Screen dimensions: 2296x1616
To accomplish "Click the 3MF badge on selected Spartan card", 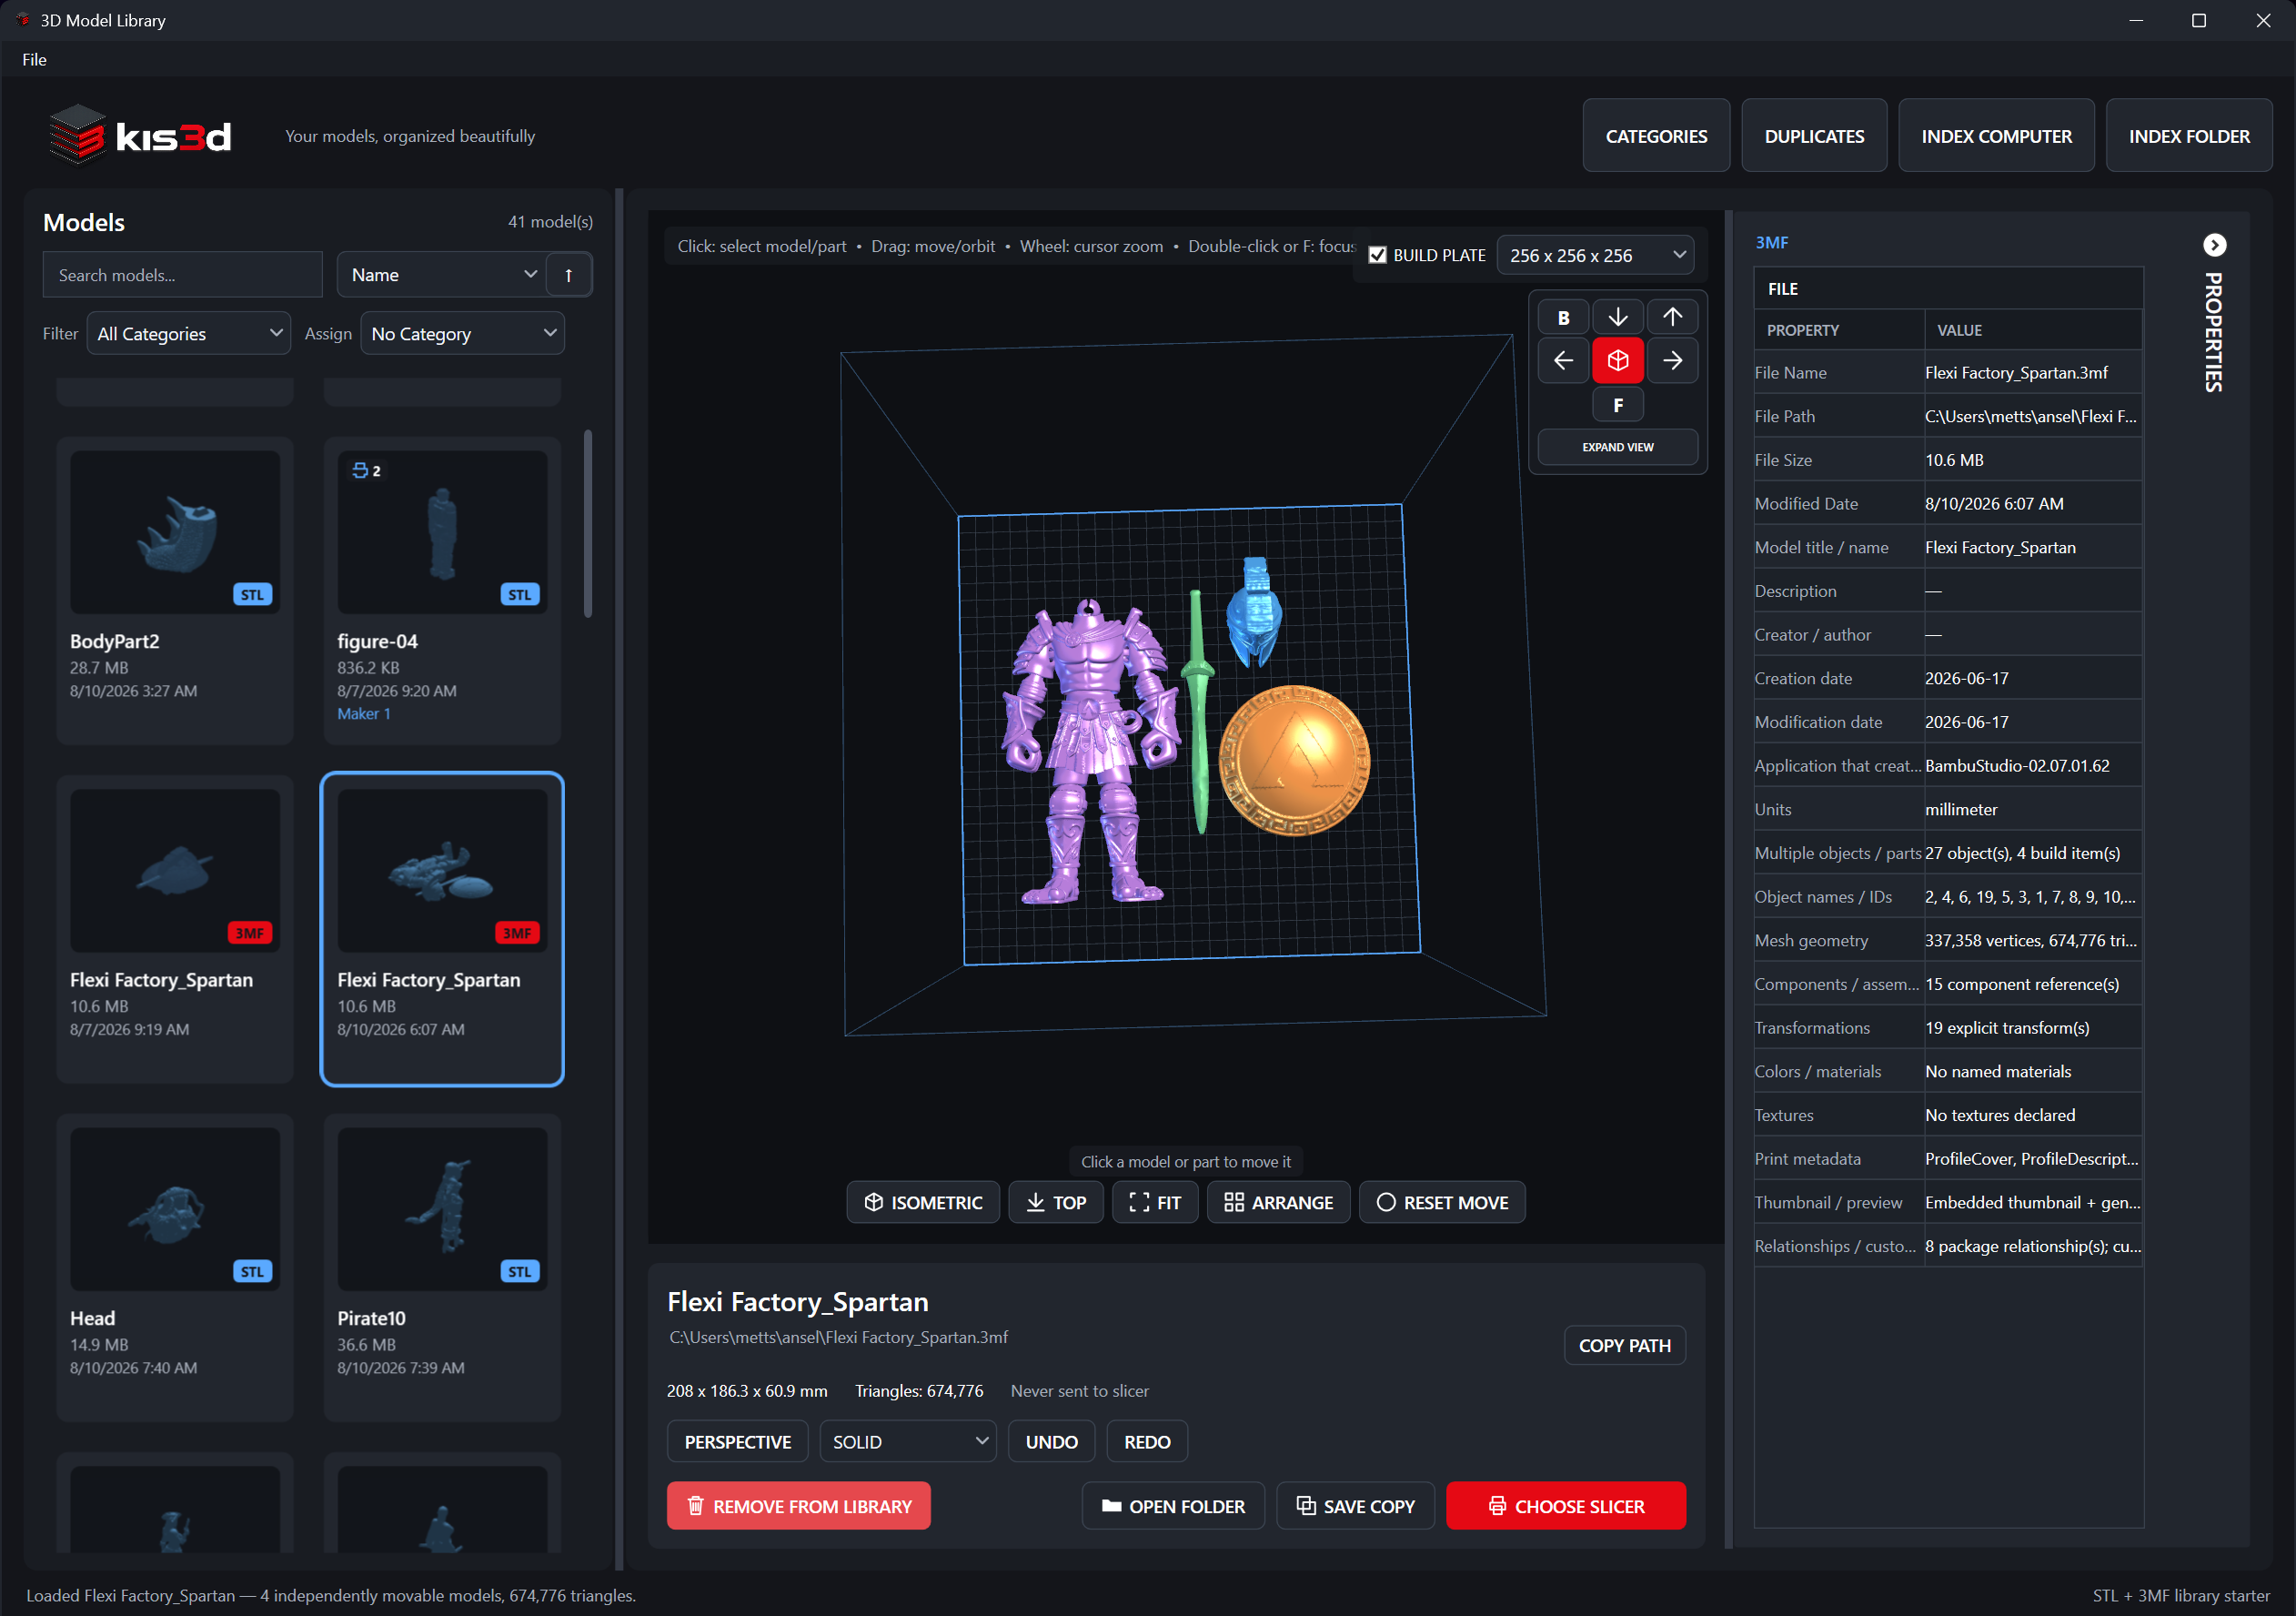I will [517, 933].
